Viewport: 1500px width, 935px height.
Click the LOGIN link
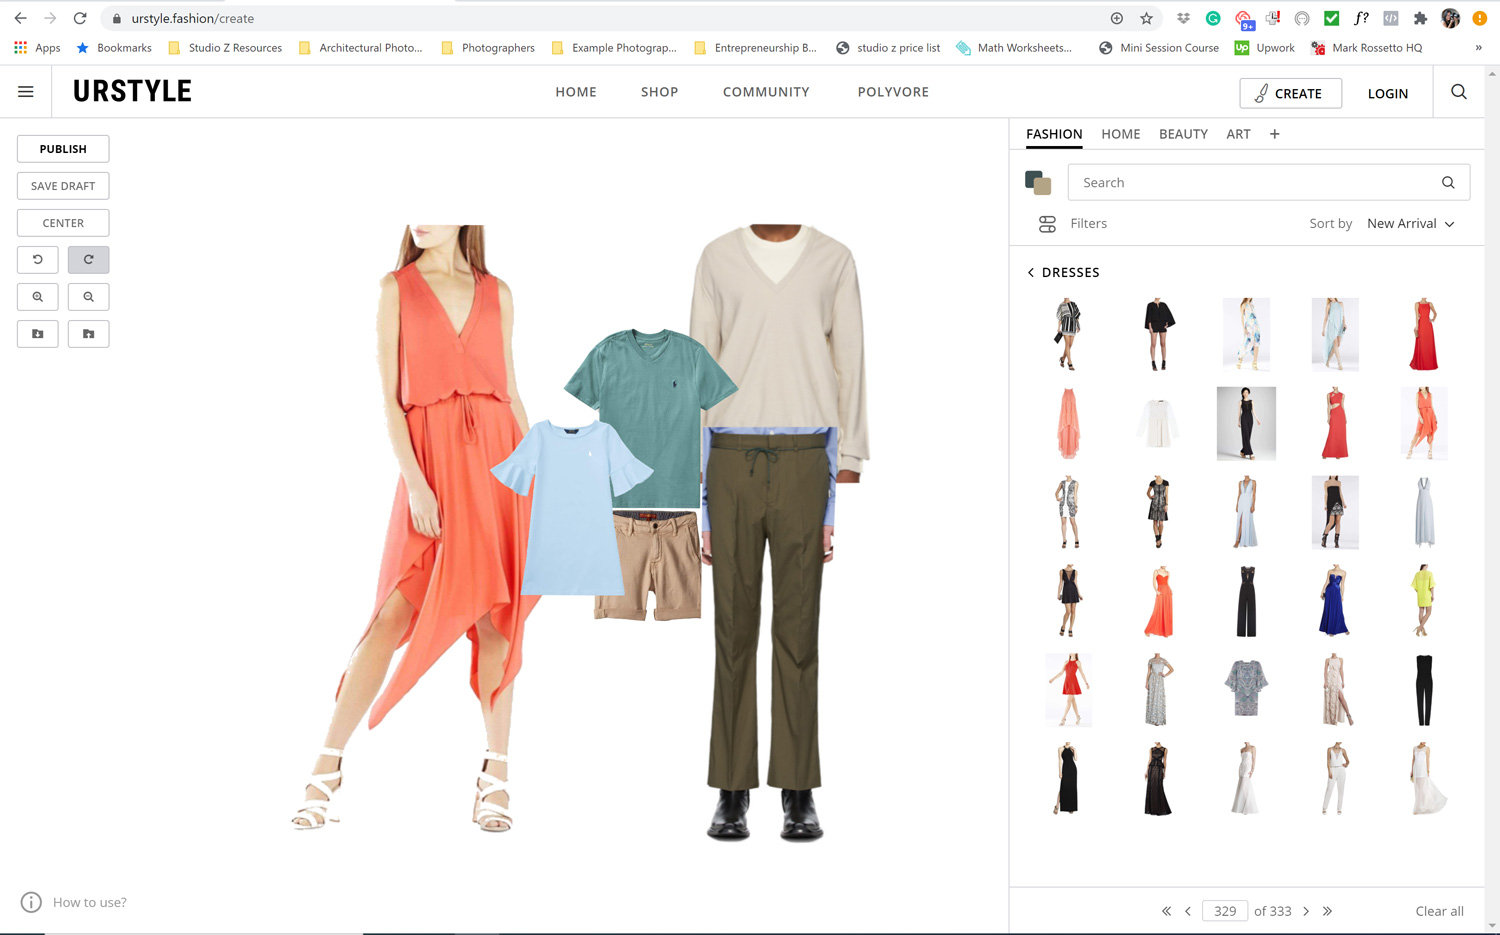click(x=1388, y=93)
